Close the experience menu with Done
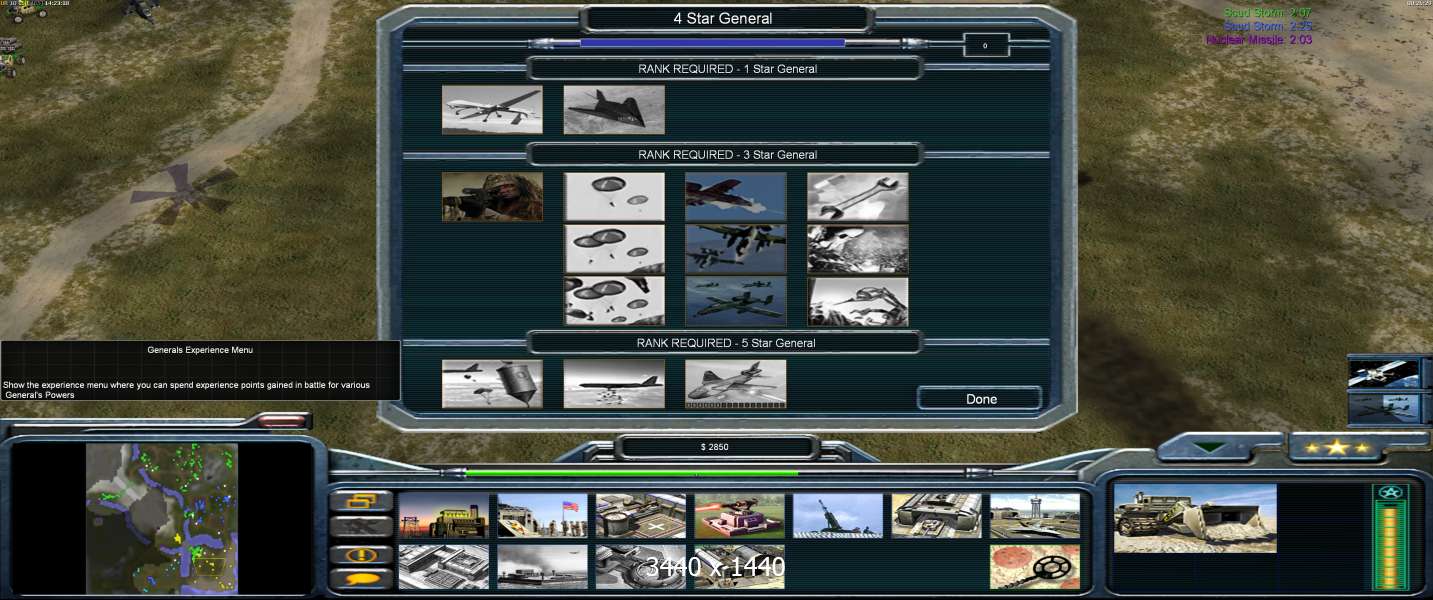 981,398
